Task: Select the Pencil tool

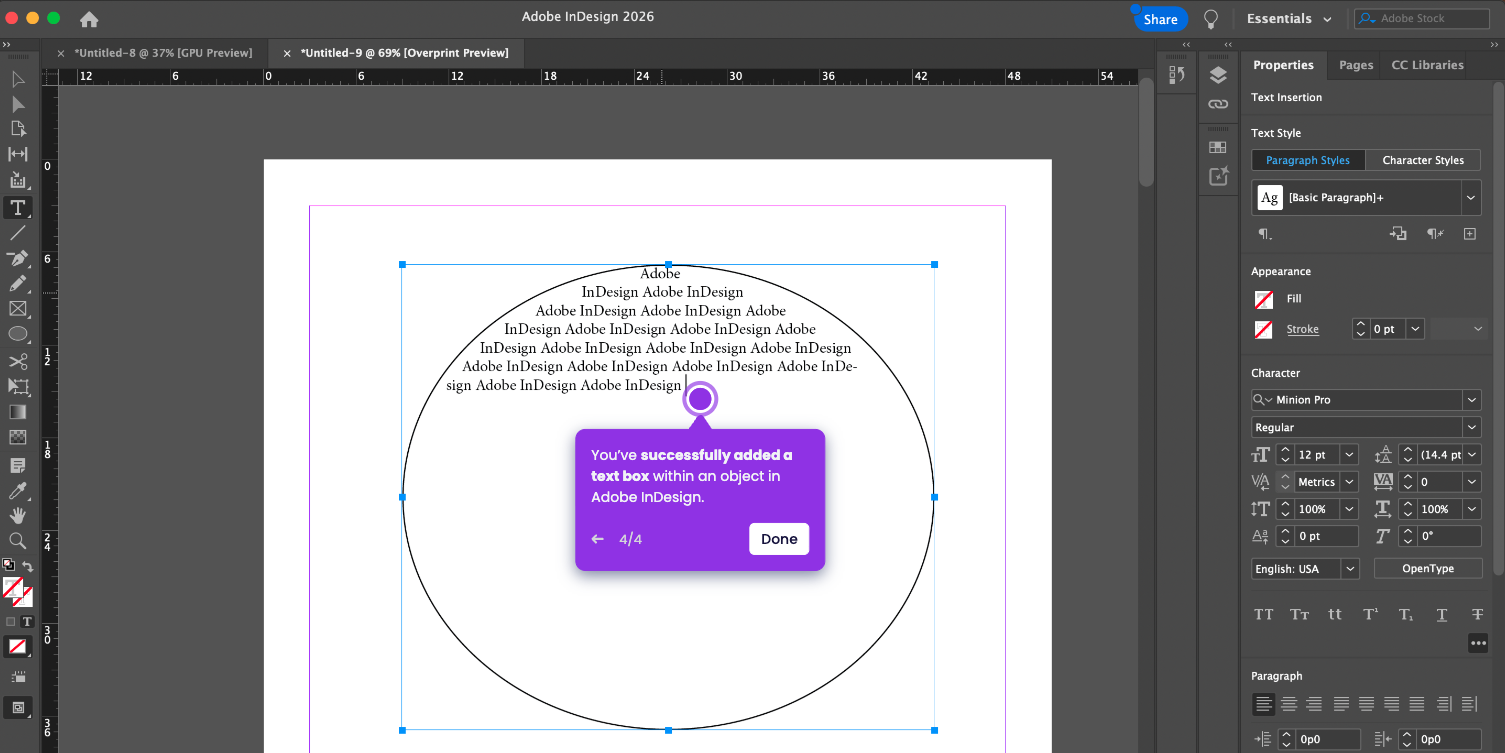Action: pos(18,283)
